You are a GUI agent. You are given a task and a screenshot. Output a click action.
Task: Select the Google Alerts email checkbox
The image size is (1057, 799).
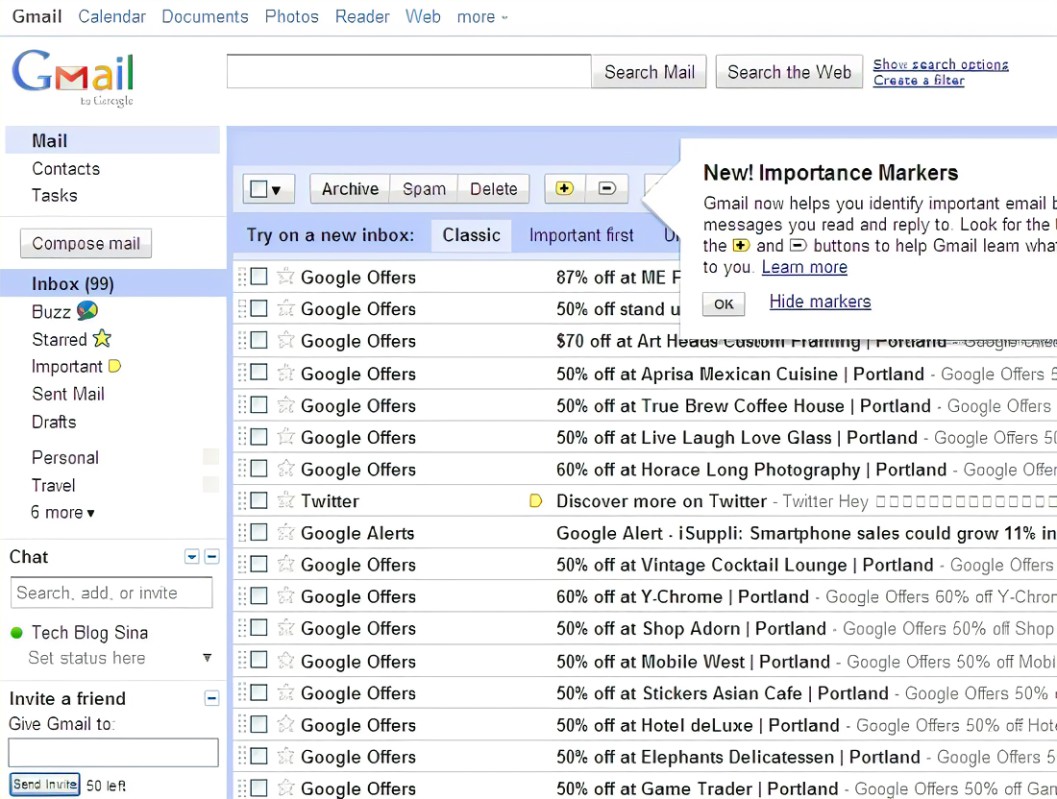[259, 533]
